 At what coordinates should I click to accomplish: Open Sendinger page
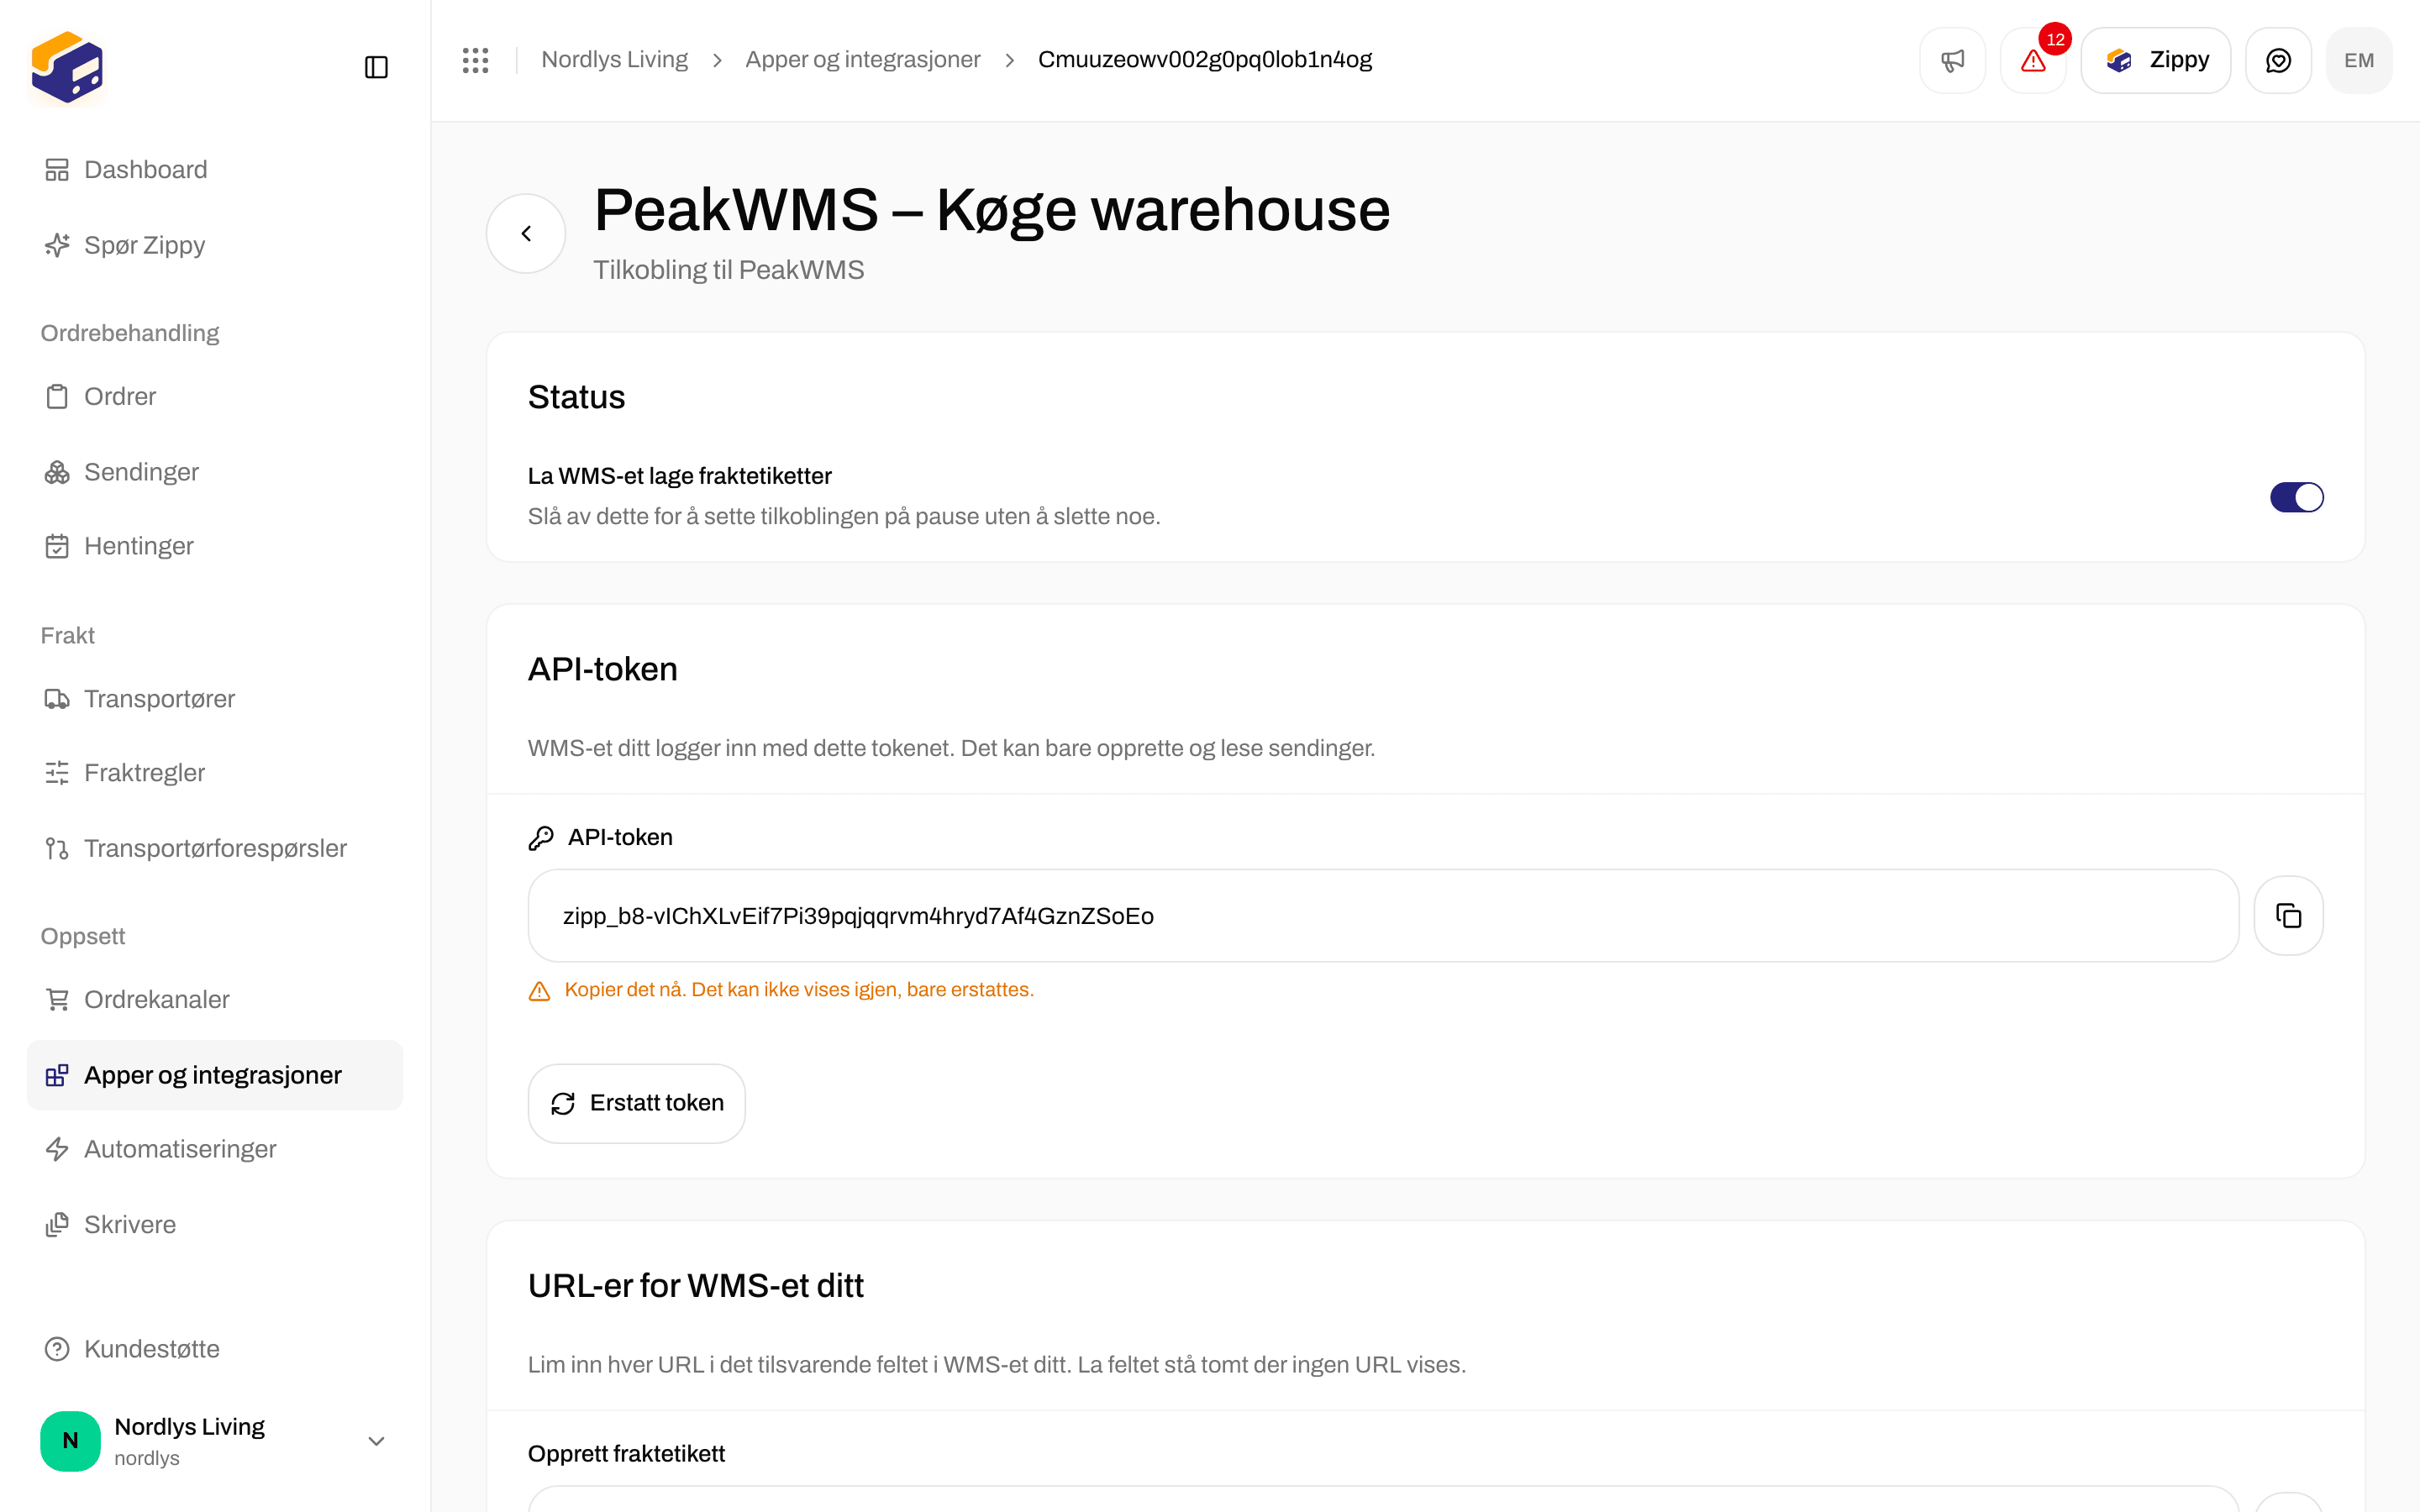(215, 472)
